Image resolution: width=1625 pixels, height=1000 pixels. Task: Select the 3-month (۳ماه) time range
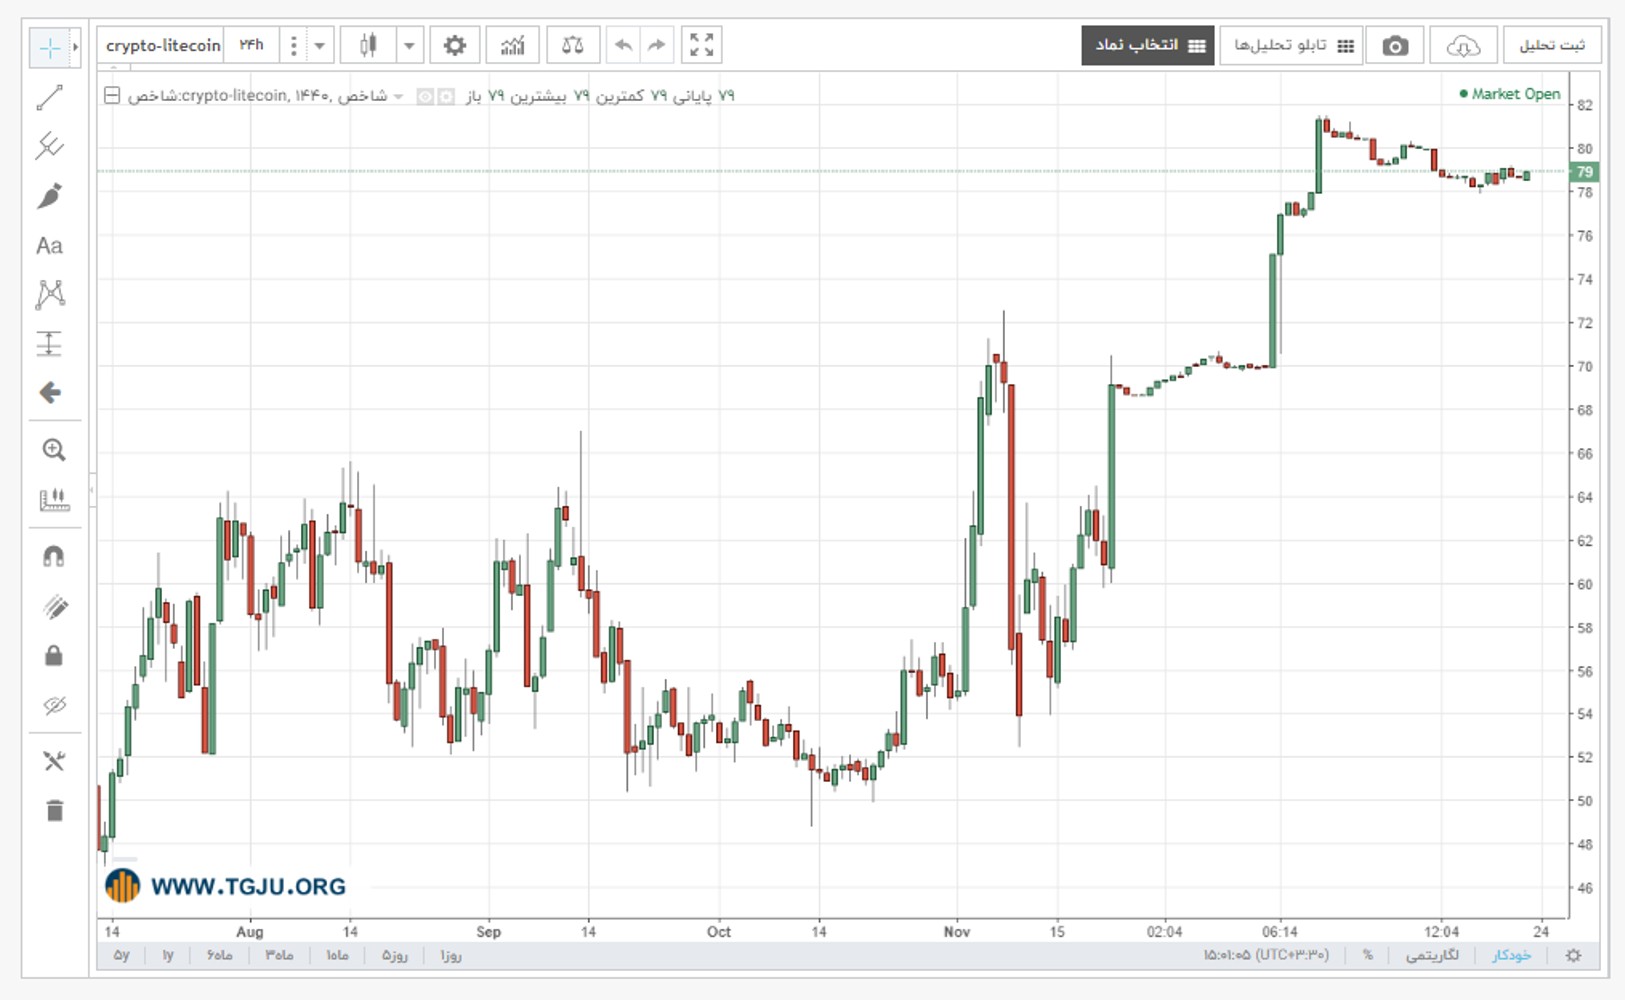[279, 955]
